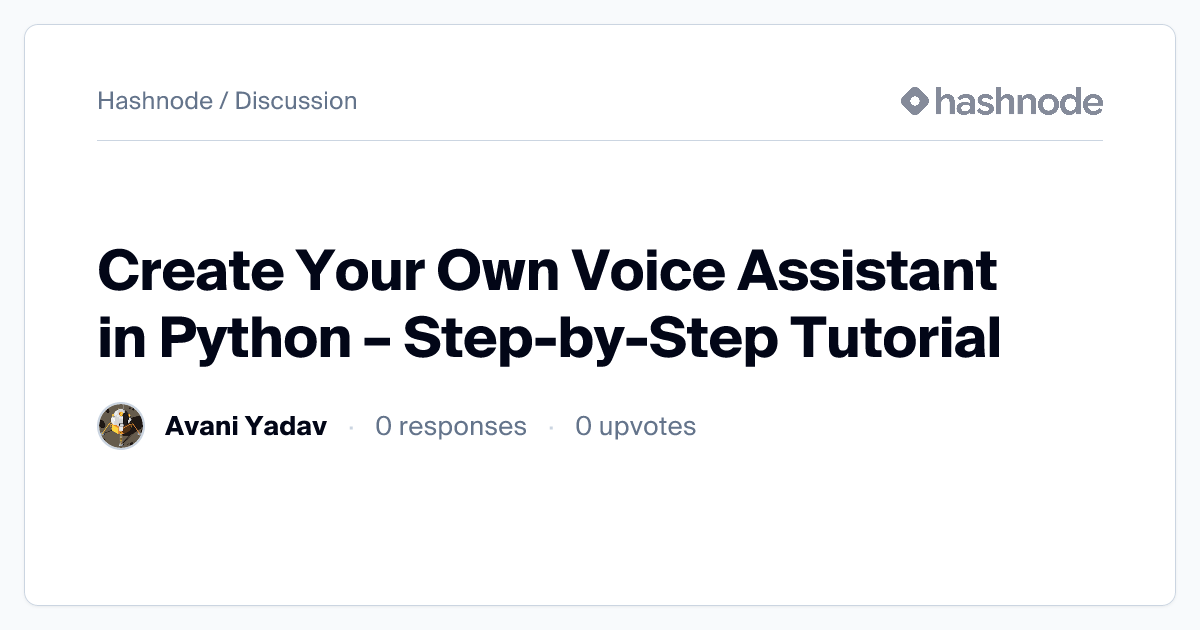Open author name Avani Yadav

pyautogui.click(x=245, y=427)
